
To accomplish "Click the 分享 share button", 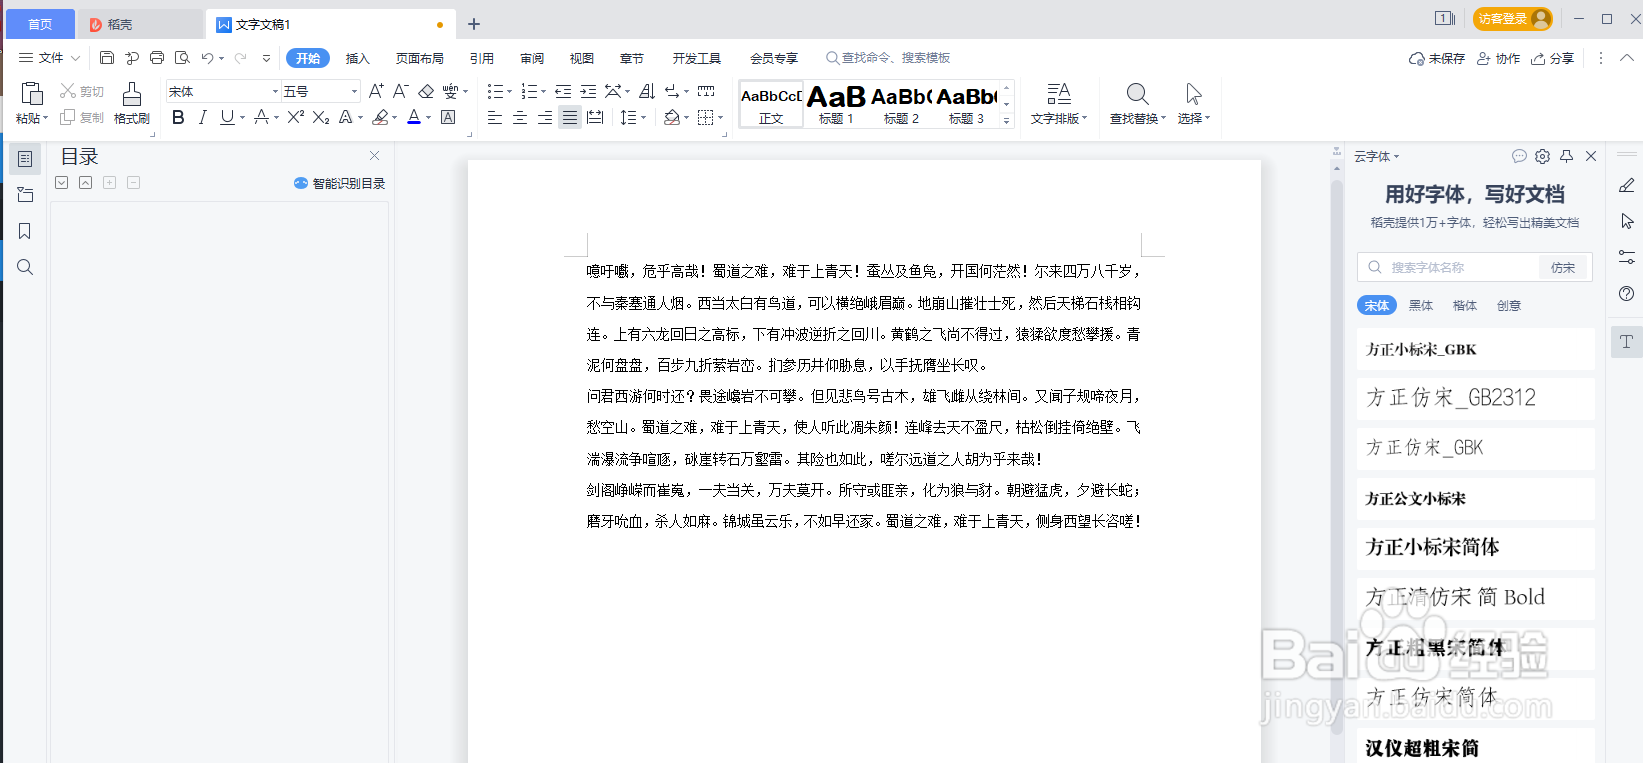I will pyautogui.click(x=1553, y=58).
